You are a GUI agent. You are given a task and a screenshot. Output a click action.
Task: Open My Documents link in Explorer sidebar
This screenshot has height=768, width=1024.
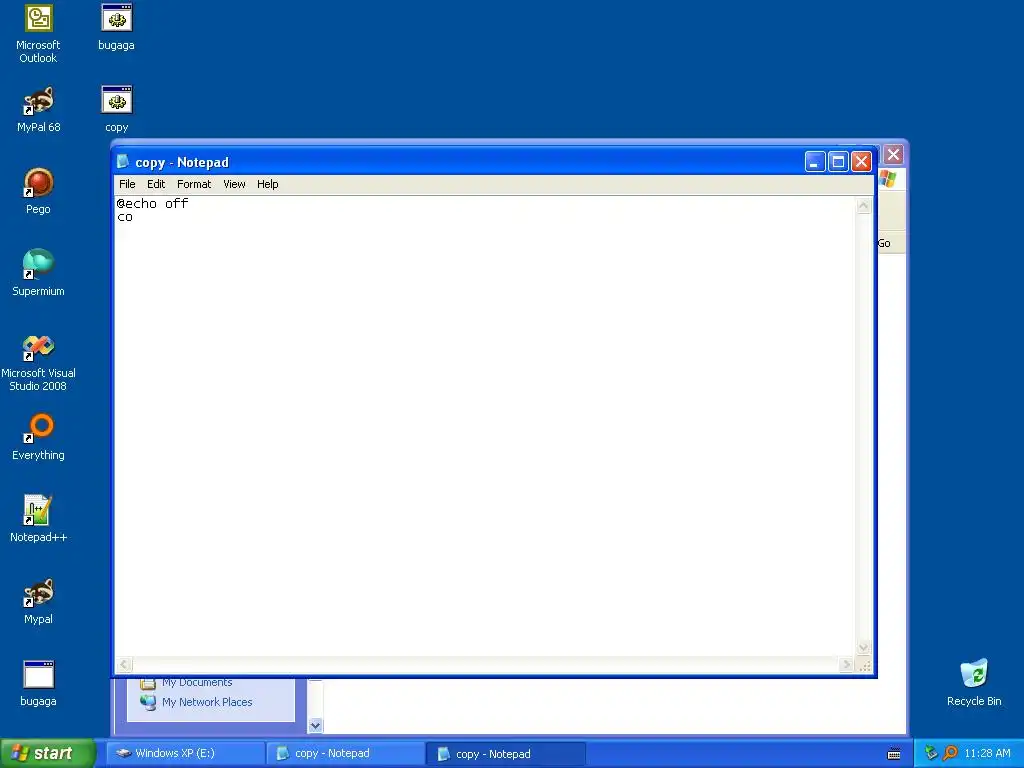point(197,682)
